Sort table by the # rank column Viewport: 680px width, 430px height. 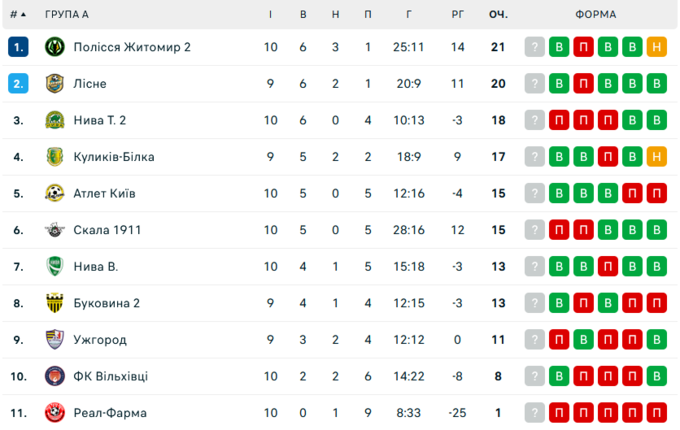(17, 15)
